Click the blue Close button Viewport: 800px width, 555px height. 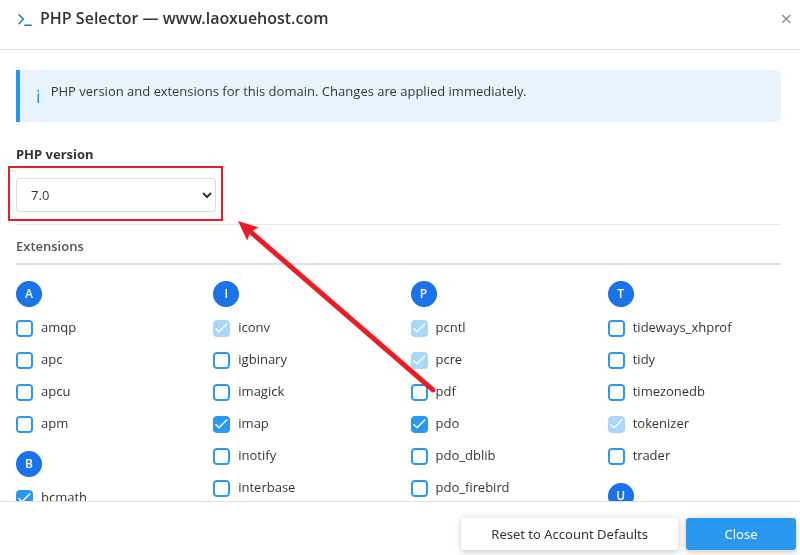coord(740,534)
